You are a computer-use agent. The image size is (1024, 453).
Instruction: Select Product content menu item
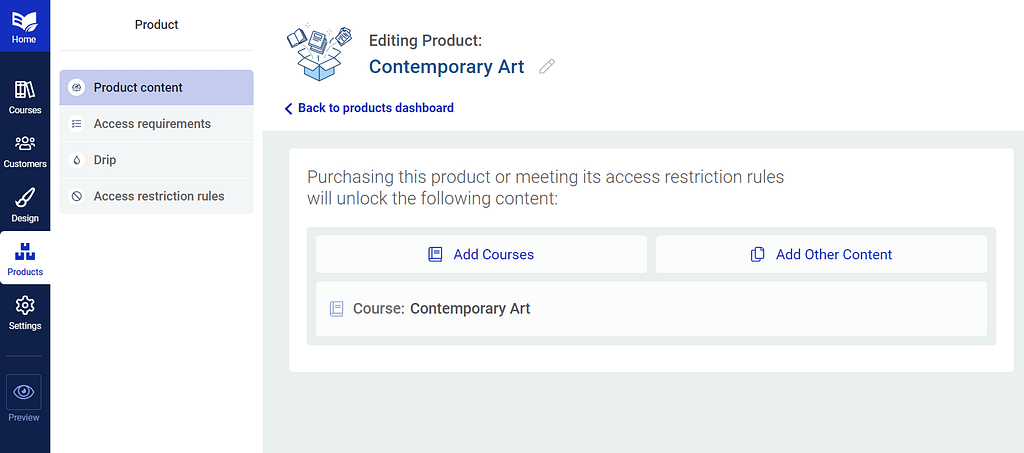pyautogui.click(x=156, y=87)
